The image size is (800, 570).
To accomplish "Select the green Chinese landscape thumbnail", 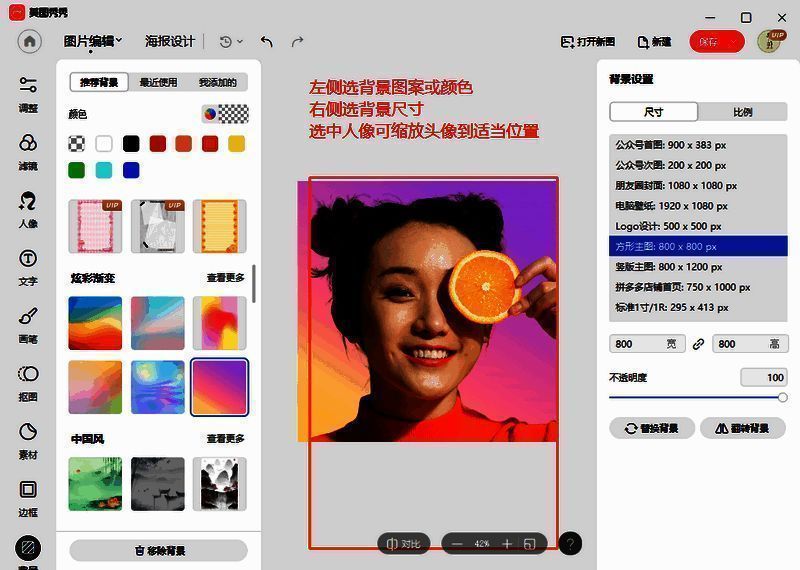I will point(95,484).
